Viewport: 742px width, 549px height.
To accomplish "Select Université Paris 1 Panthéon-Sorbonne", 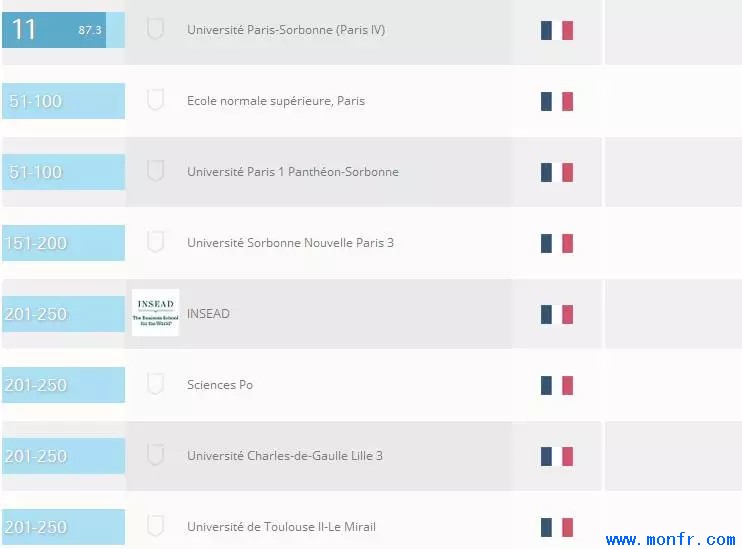I will click(293, 172).
